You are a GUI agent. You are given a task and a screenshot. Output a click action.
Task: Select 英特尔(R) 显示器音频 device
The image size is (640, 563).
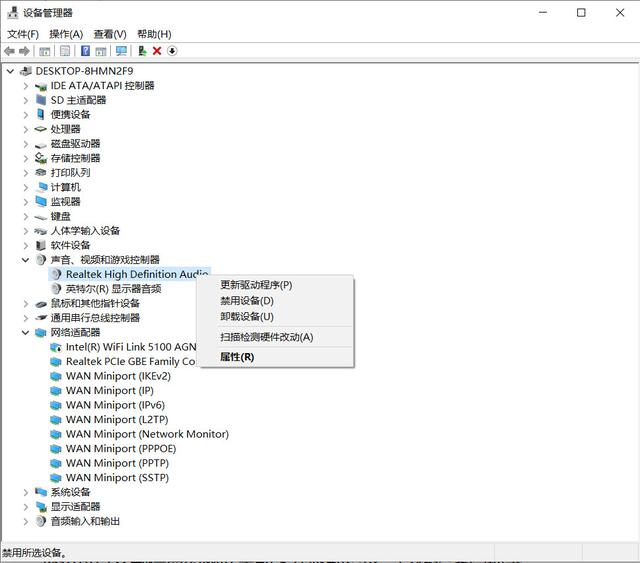pyautogui.click(x=113, y=289)
